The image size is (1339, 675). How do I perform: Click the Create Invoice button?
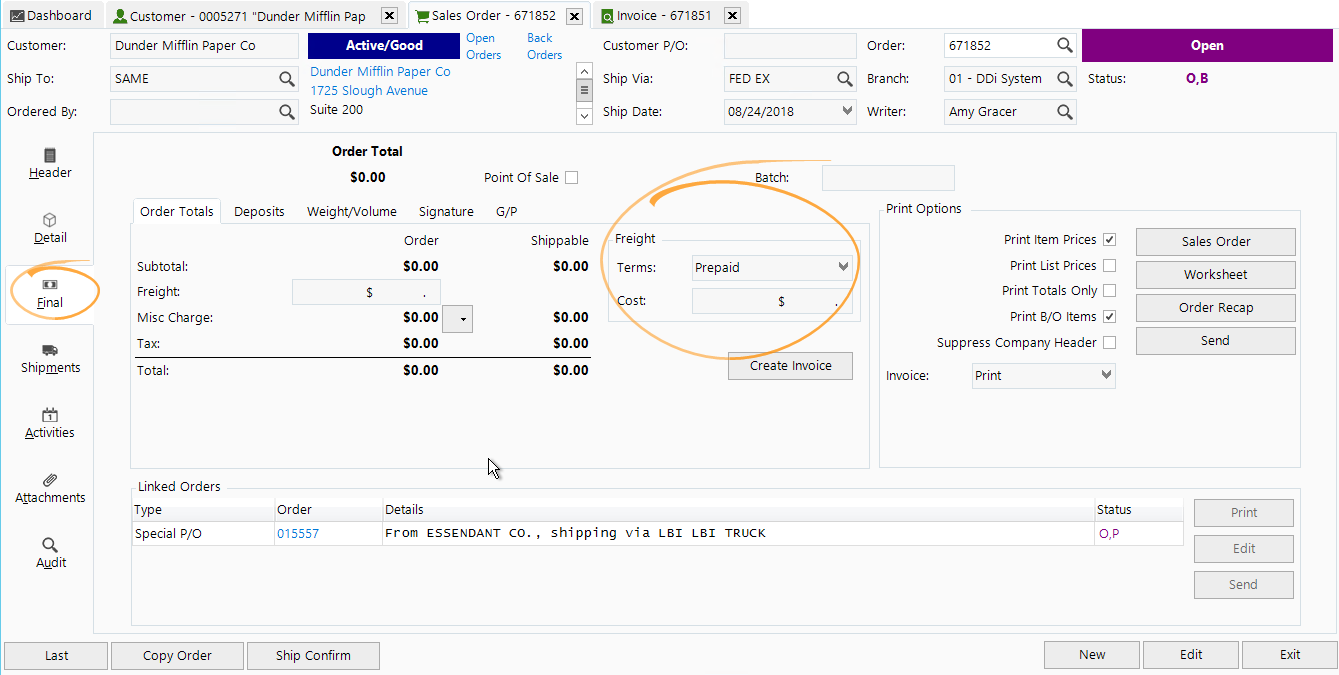[x=789, y=365]
